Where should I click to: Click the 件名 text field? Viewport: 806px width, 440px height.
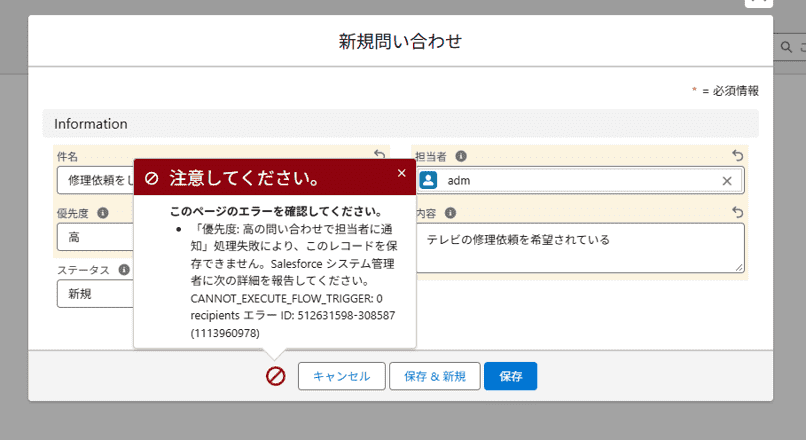click(x=96, y=180)
